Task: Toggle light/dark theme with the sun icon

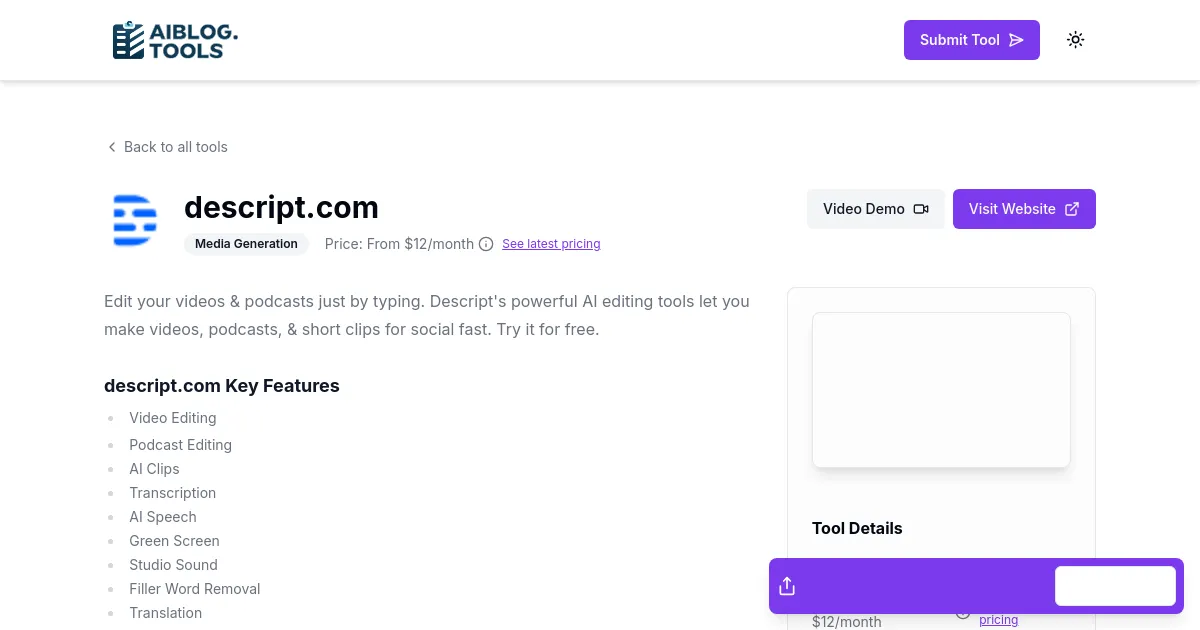Action: [1075, 39]
